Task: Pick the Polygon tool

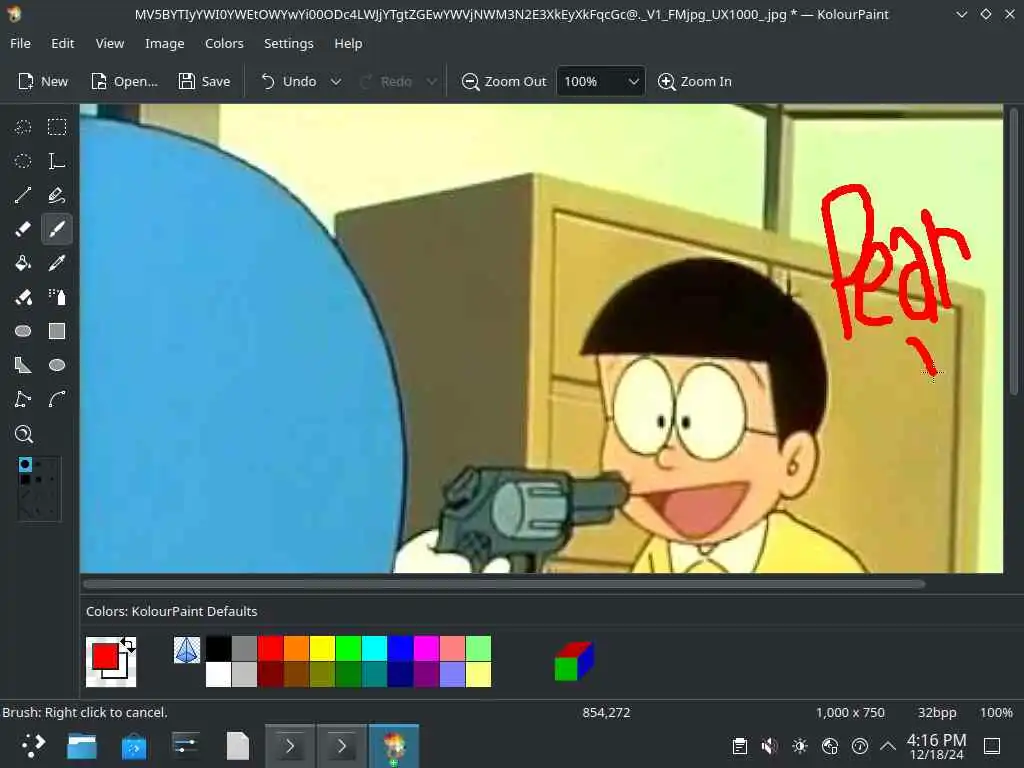Action: coord(23,365)
